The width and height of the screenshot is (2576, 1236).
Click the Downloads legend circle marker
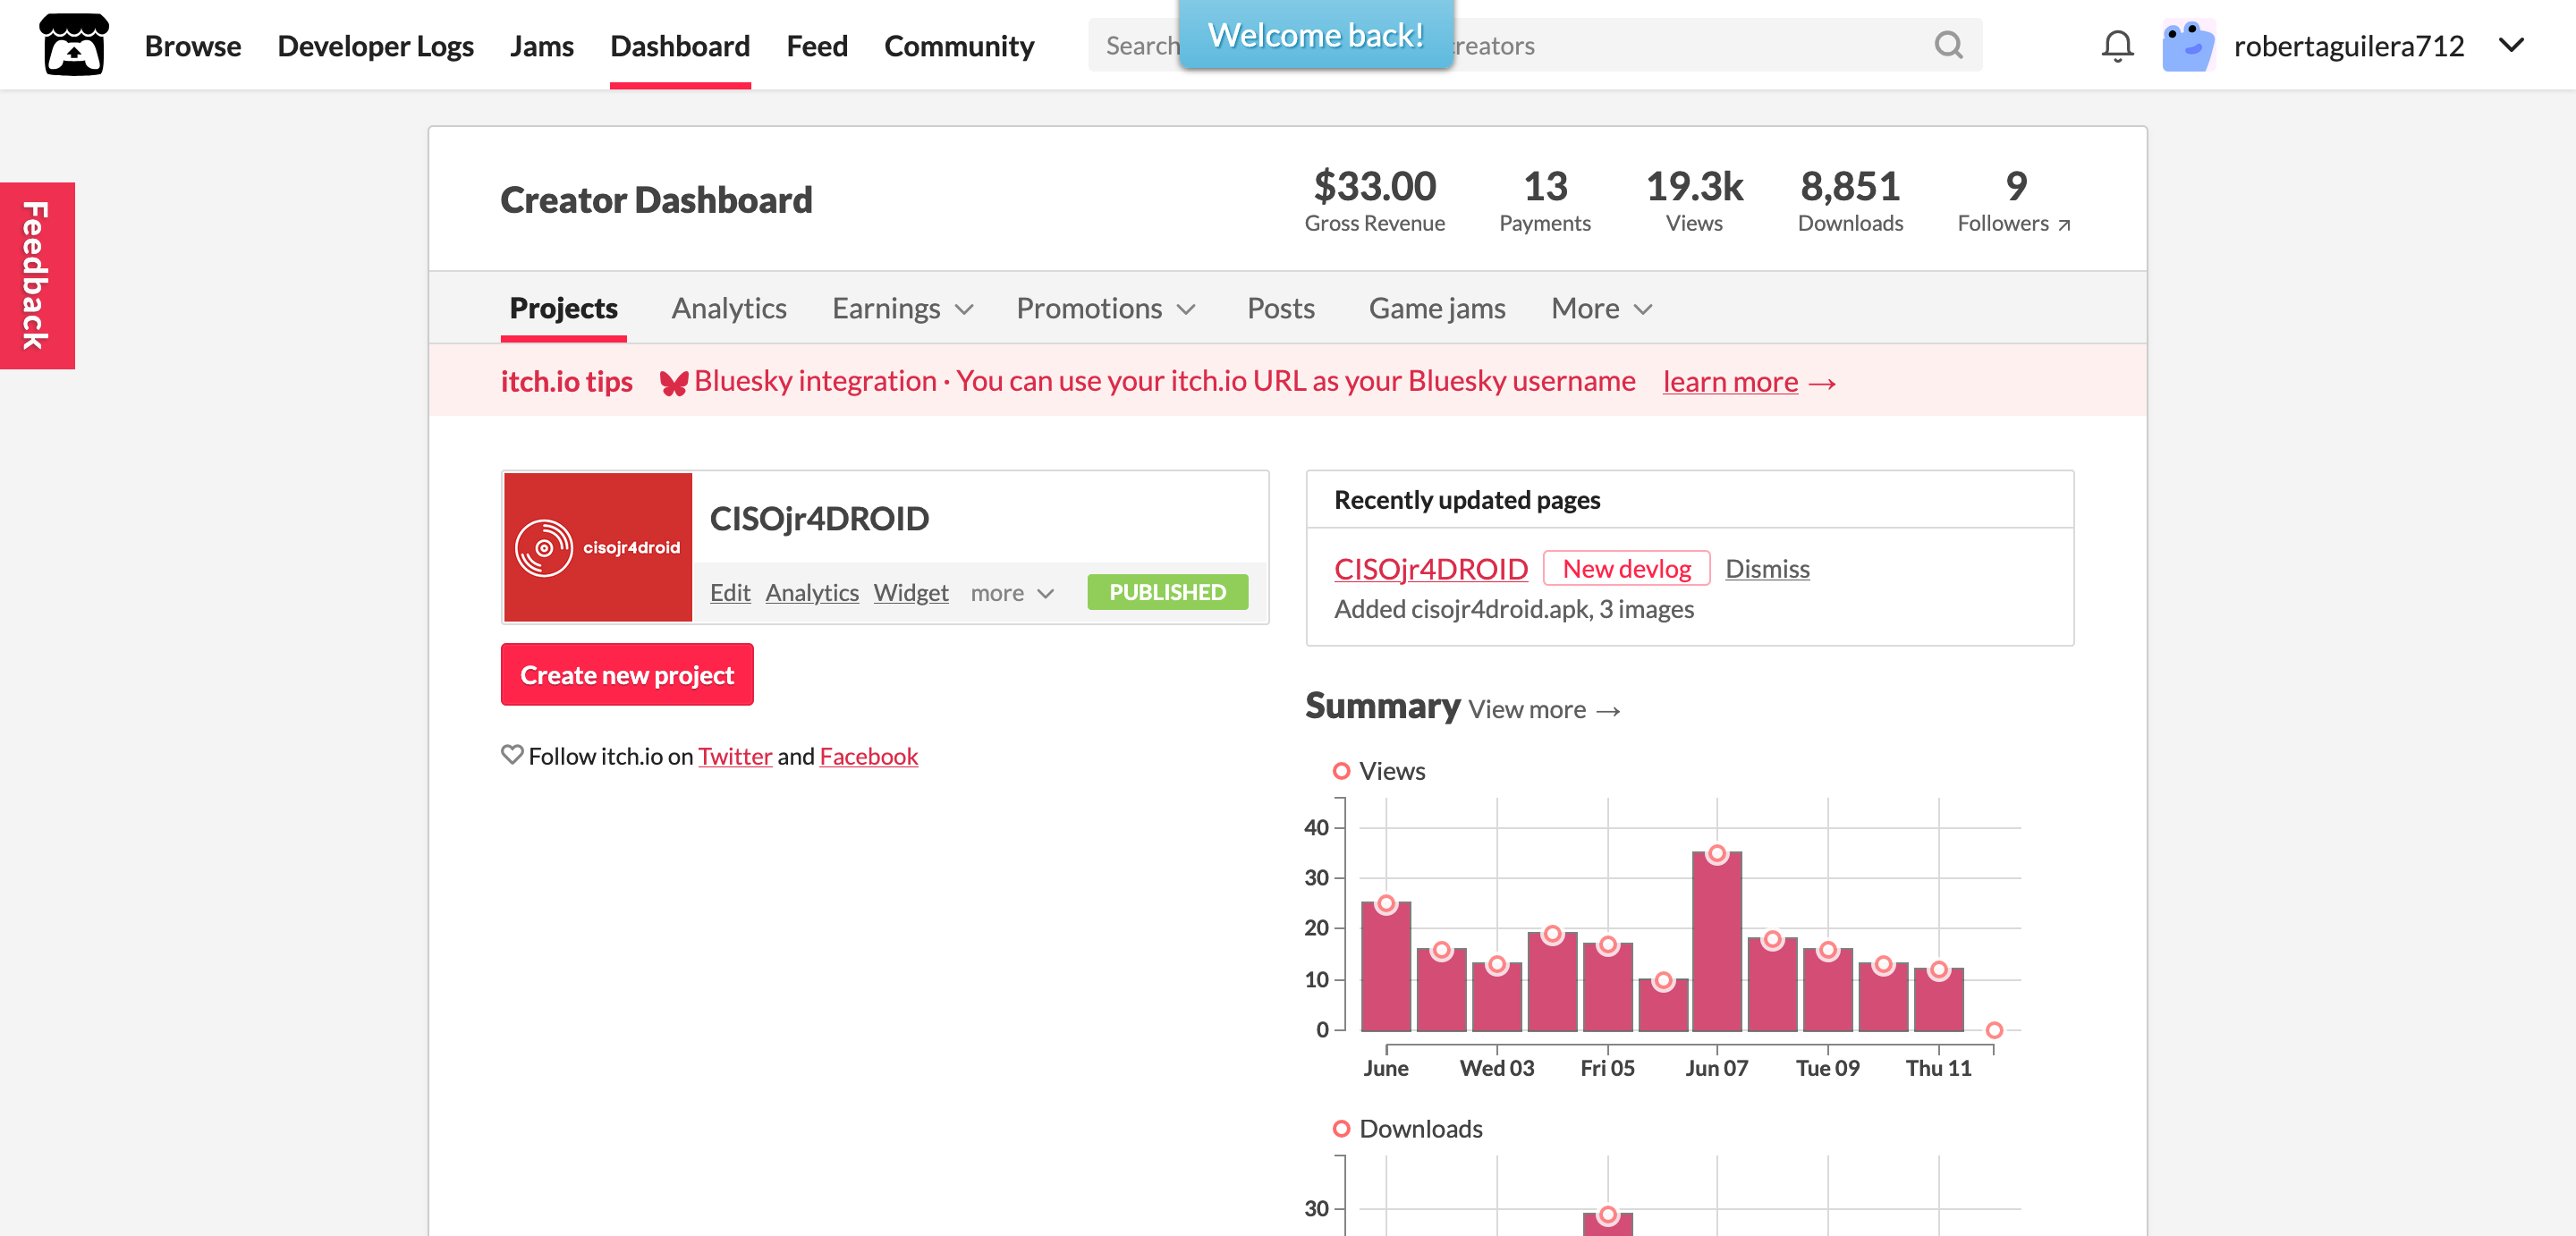1342,1129
